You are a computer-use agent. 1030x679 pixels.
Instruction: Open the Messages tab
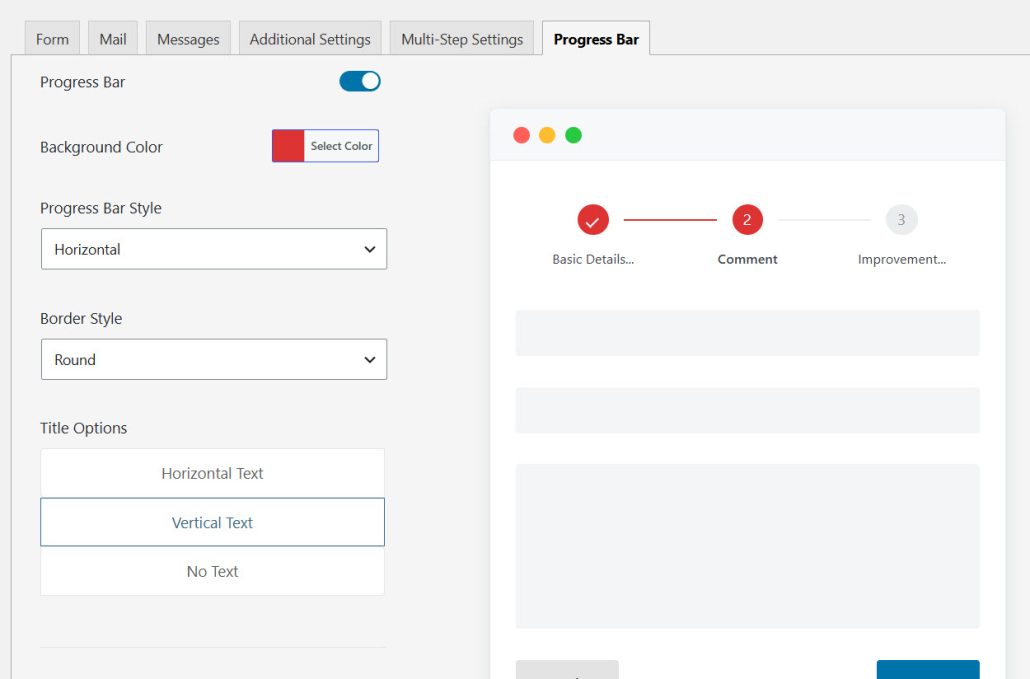click(188, 39)
